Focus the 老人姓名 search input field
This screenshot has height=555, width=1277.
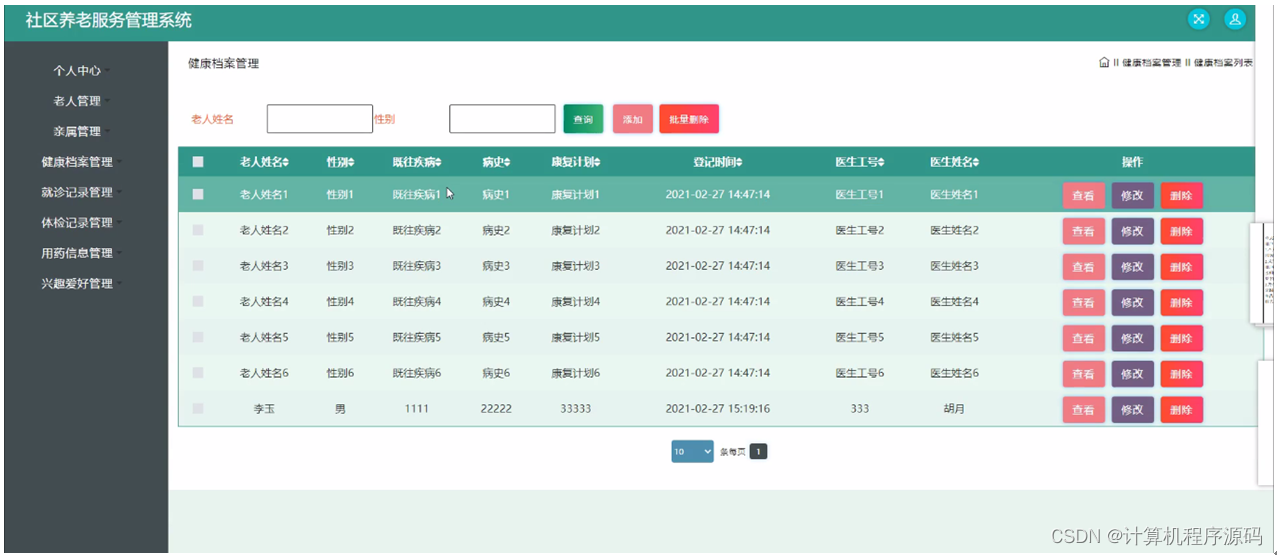320,119
